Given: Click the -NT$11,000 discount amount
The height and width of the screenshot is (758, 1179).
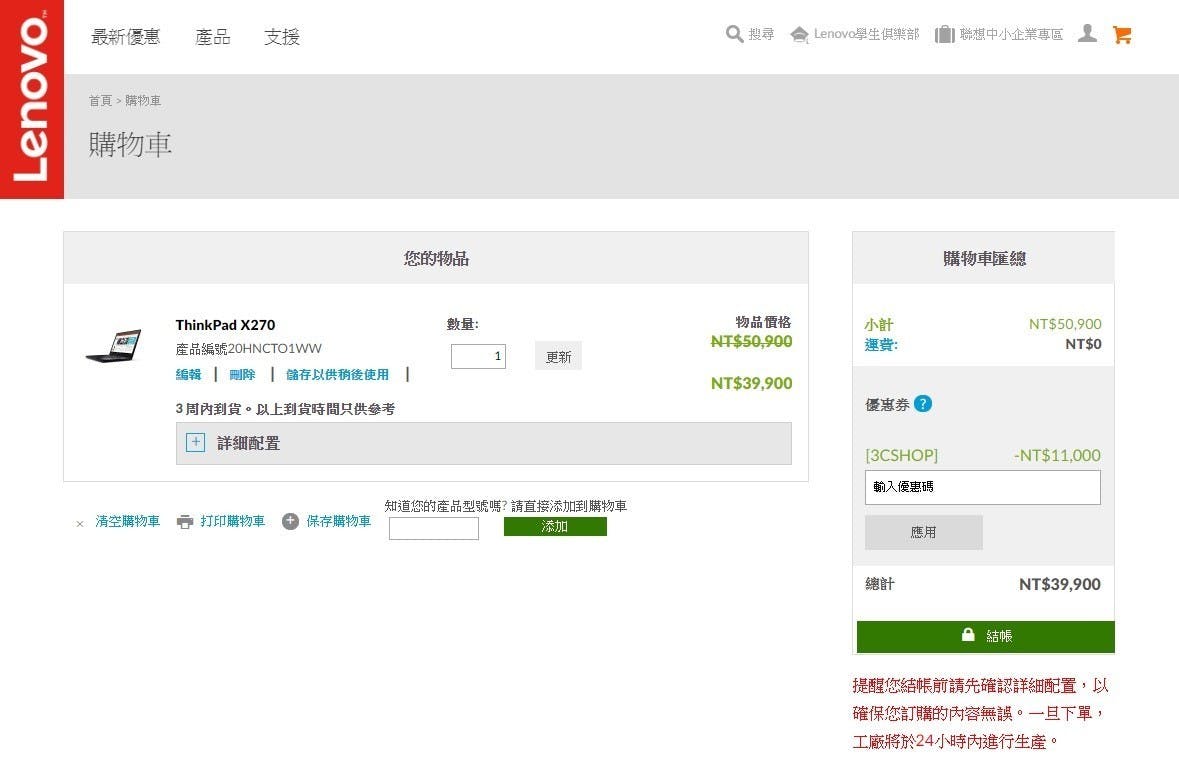Looking at the screenshot, I should (x=1057, y=455).
